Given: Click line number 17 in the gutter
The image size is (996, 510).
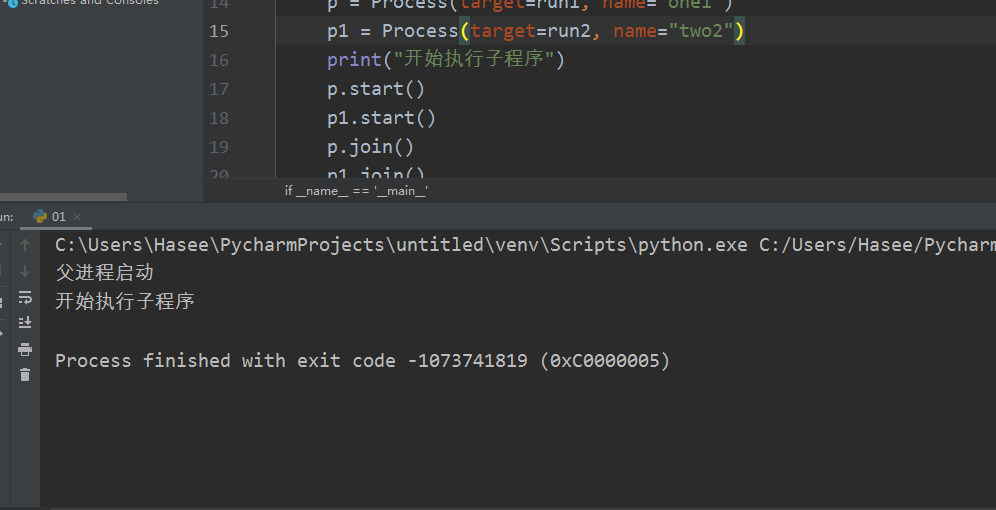Looking at the screenshot, I should click(219, 89).
